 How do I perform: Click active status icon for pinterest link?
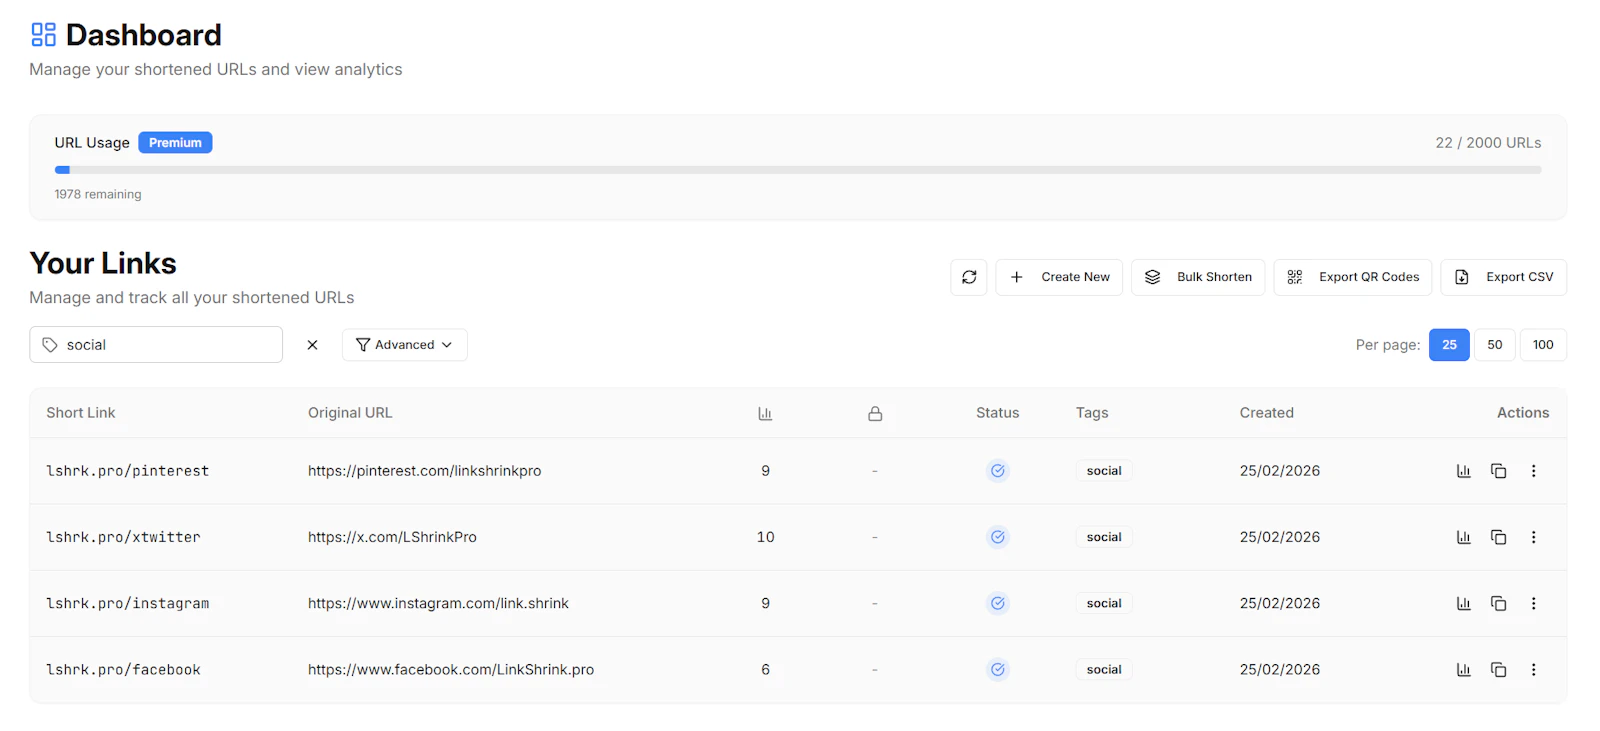coord(997,471)
